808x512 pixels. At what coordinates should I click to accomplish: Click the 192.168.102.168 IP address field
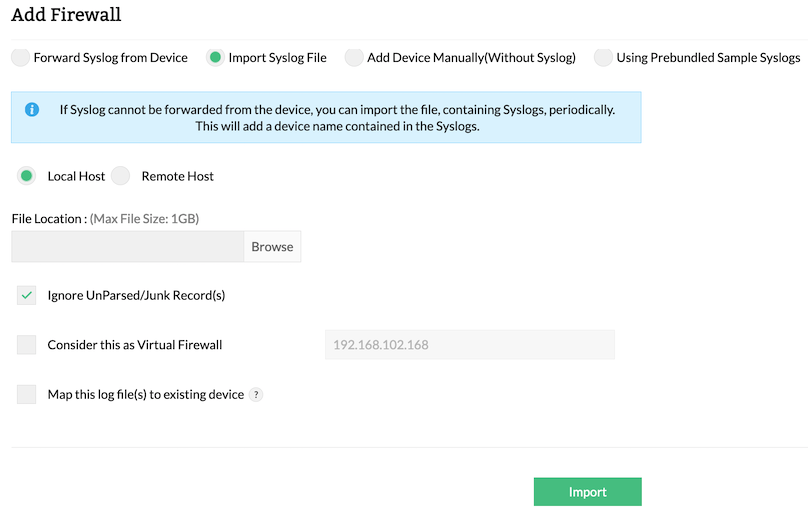(x=469, y=345)
